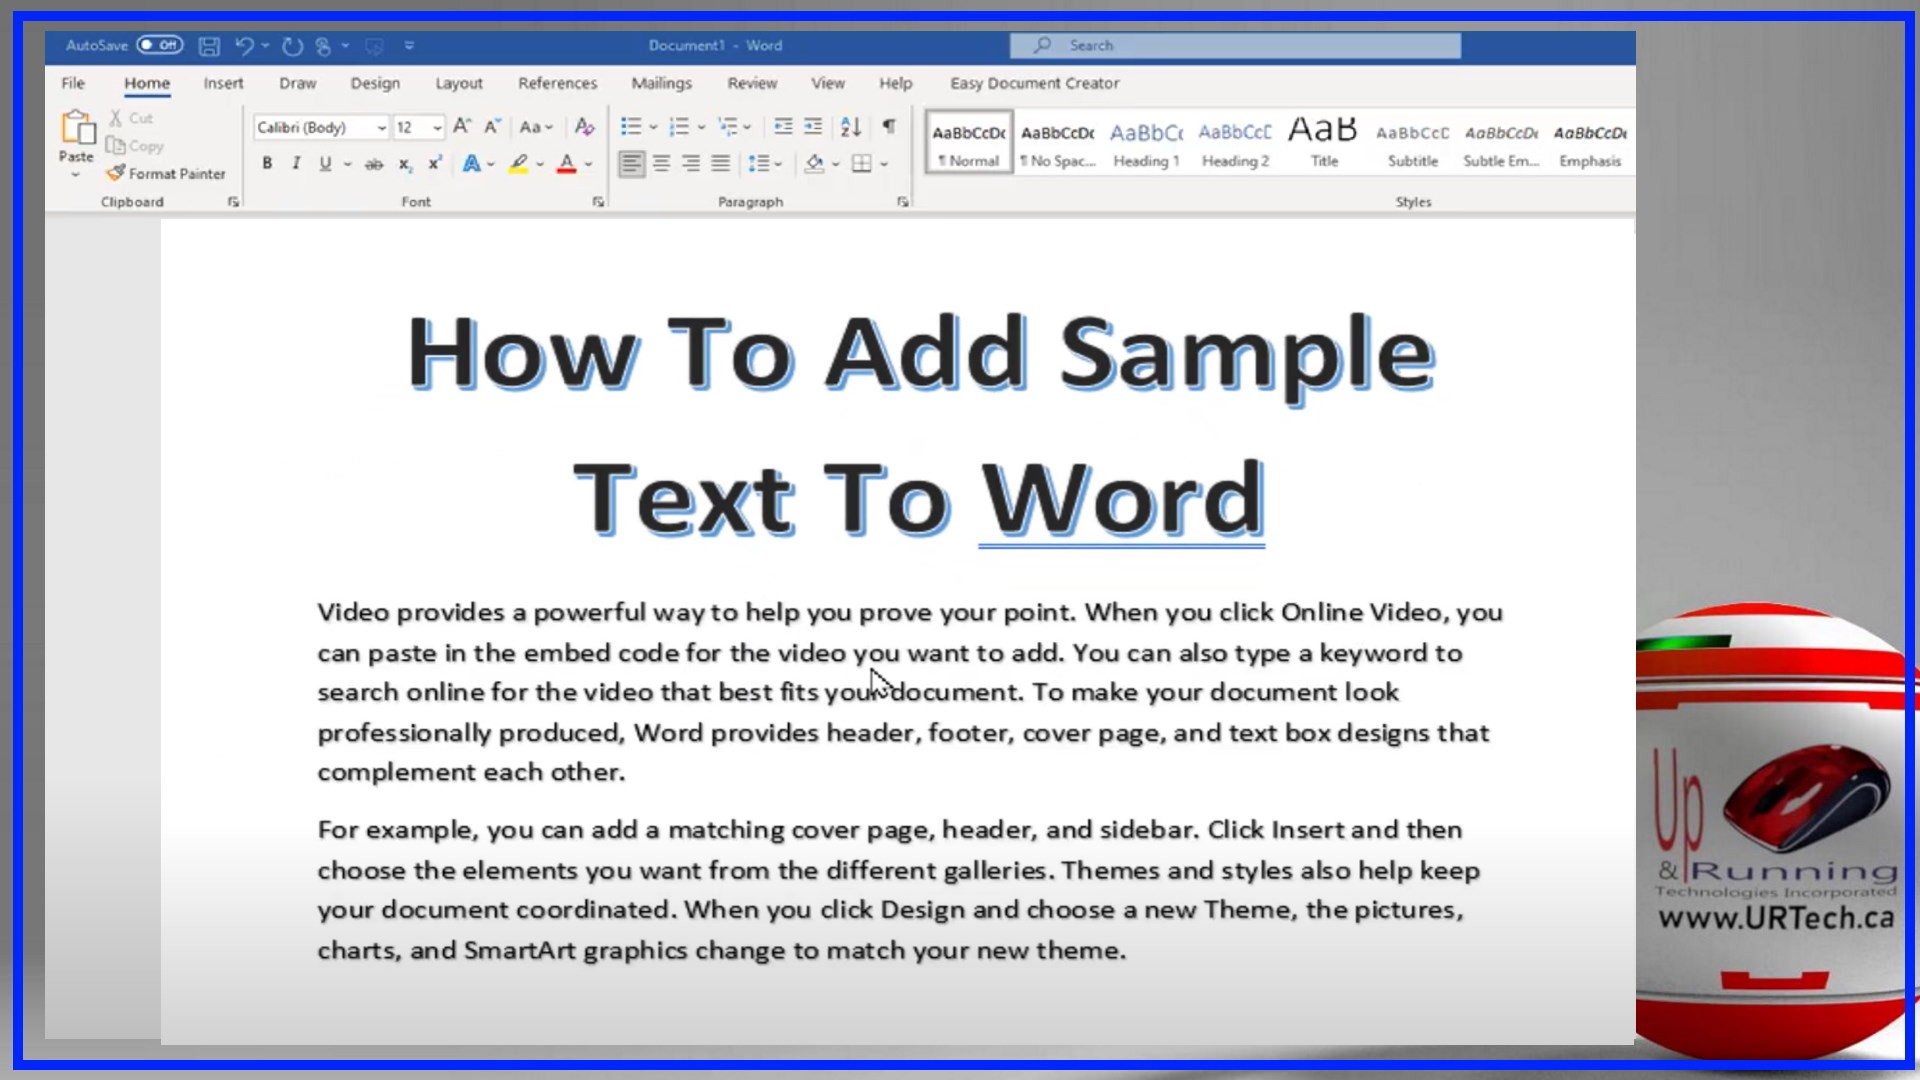Apply strikethrough formatting
The width and height of the screenshot is (1920, 1080).
tap(374, 163)
